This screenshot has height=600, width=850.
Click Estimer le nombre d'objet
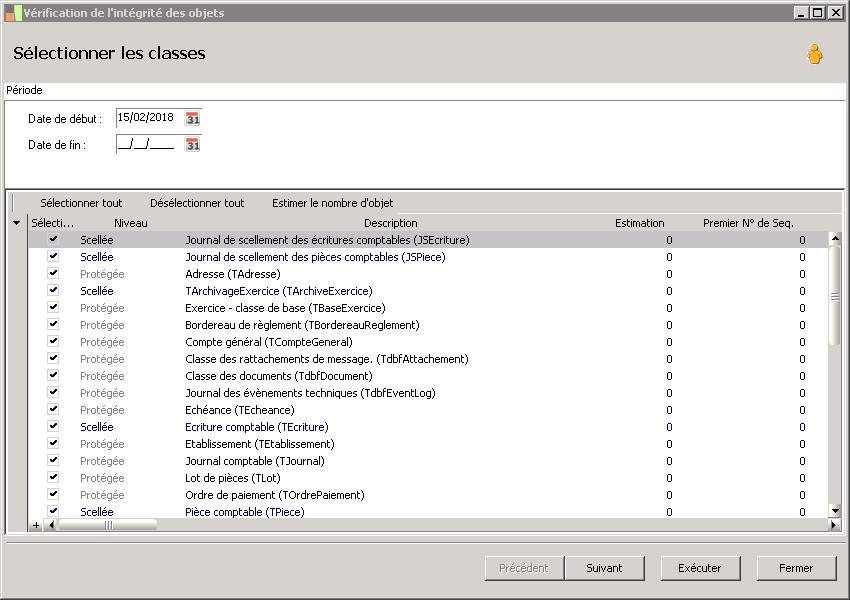pos(332,203)
